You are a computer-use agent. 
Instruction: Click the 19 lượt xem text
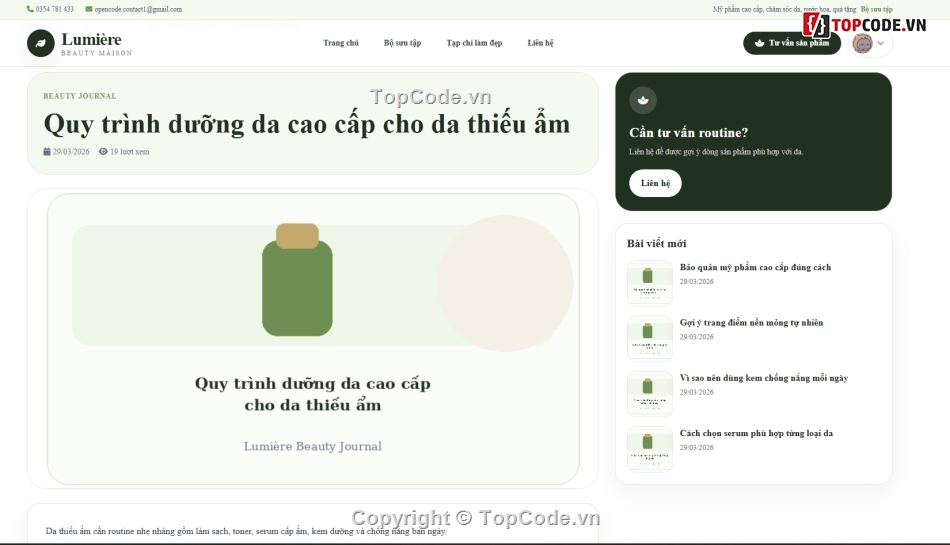[x=130, y=151]
